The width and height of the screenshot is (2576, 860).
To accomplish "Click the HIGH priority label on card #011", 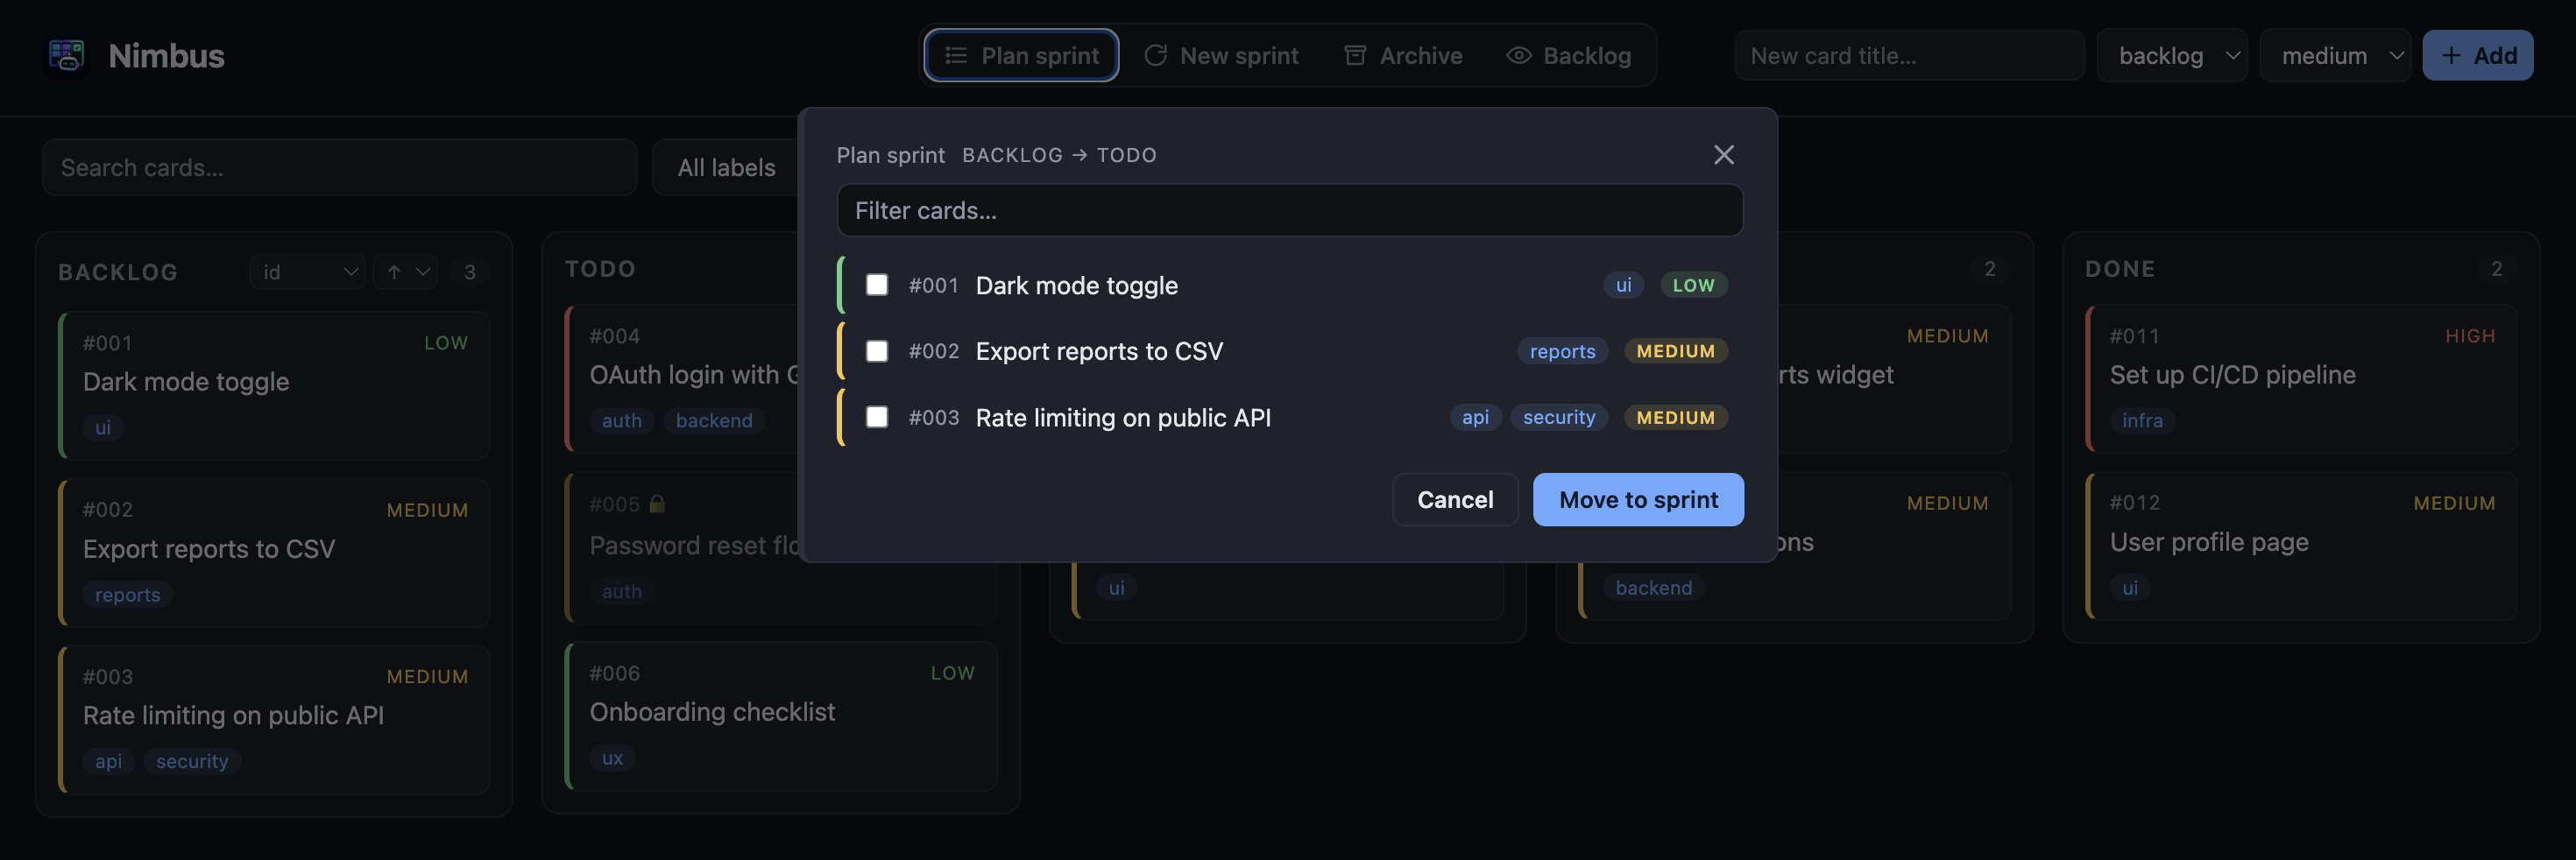I will [x=2469, y=336].
